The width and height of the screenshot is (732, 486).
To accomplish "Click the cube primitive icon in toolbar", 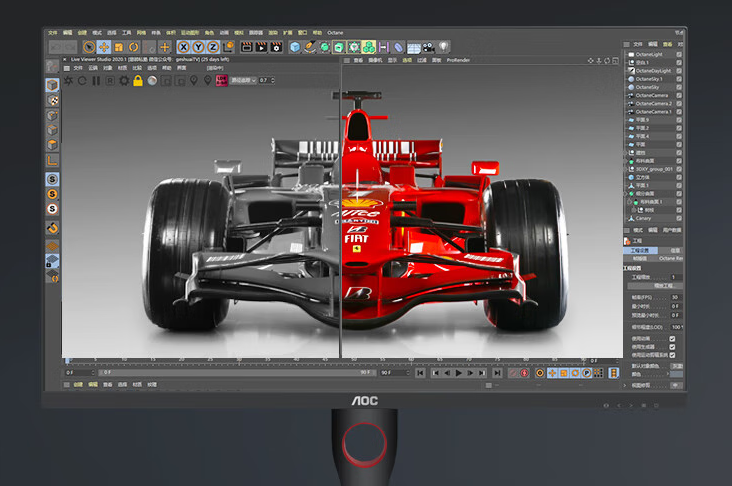I will click(295, 46).
